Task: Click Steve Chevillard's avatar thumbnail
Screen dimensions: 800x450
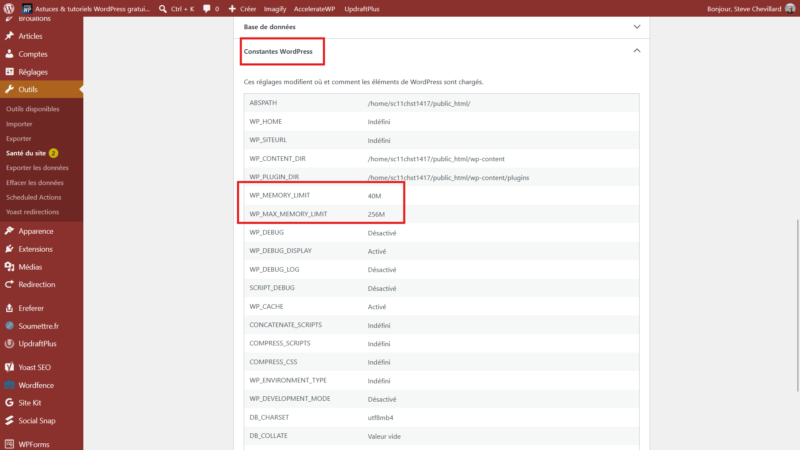Action: pyautogui.click(x=790, y=9)
